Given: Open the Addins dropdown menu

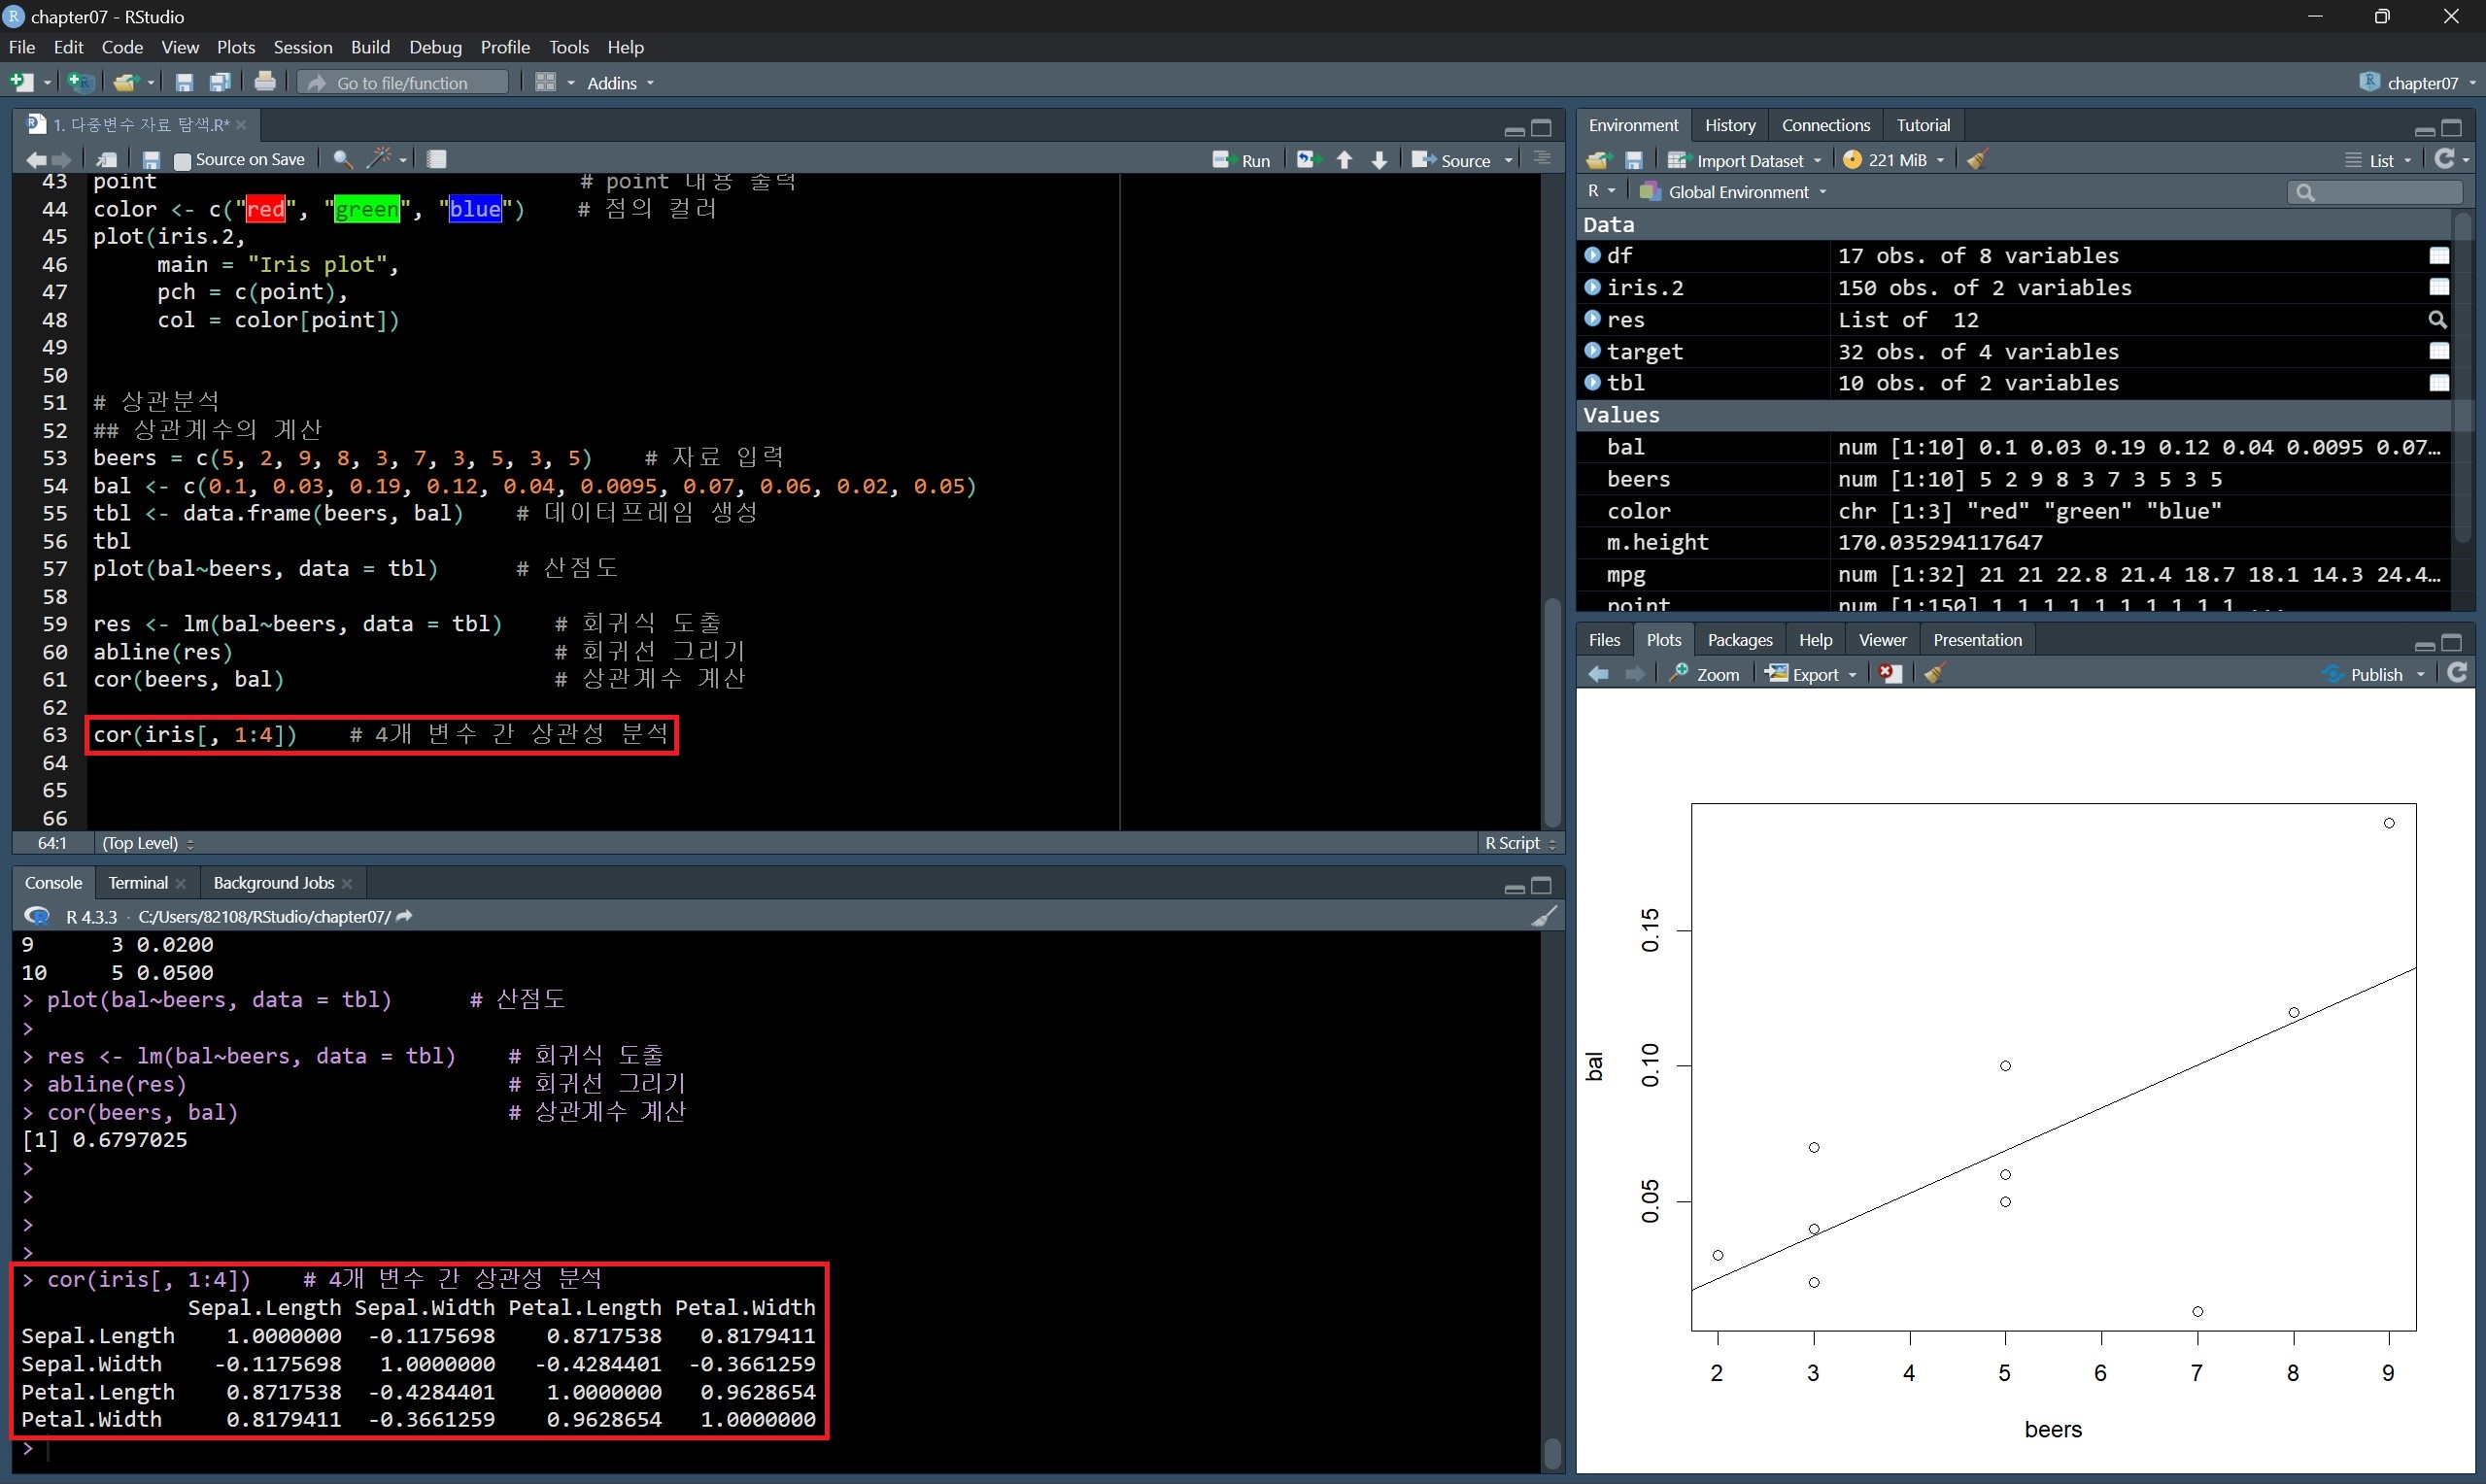Looking at the screenshot, I should point(620,83).
